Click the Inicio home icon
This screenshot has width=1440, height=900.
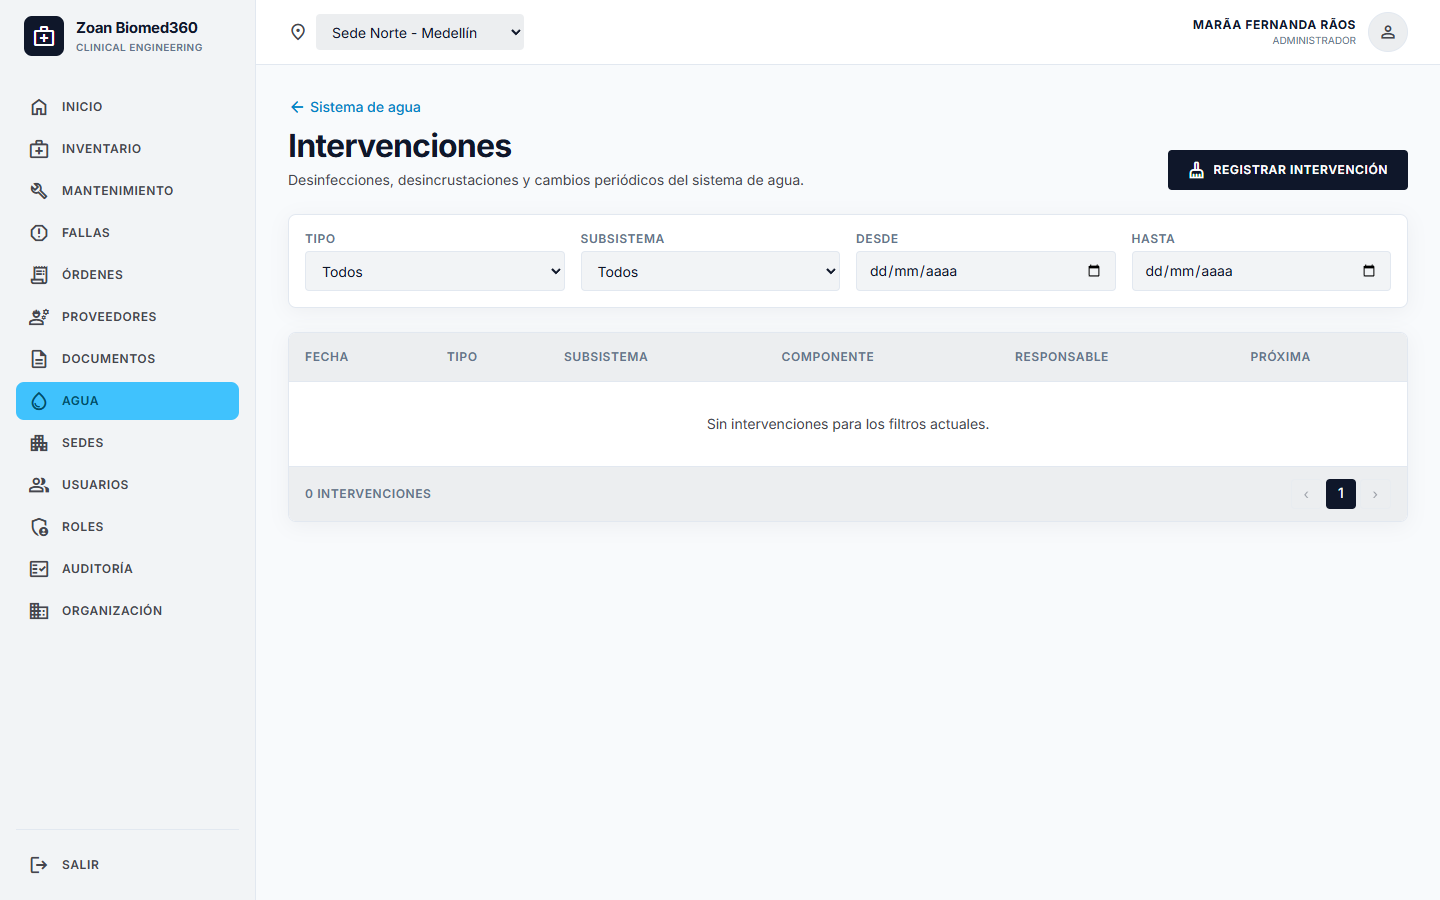[39, 107]
